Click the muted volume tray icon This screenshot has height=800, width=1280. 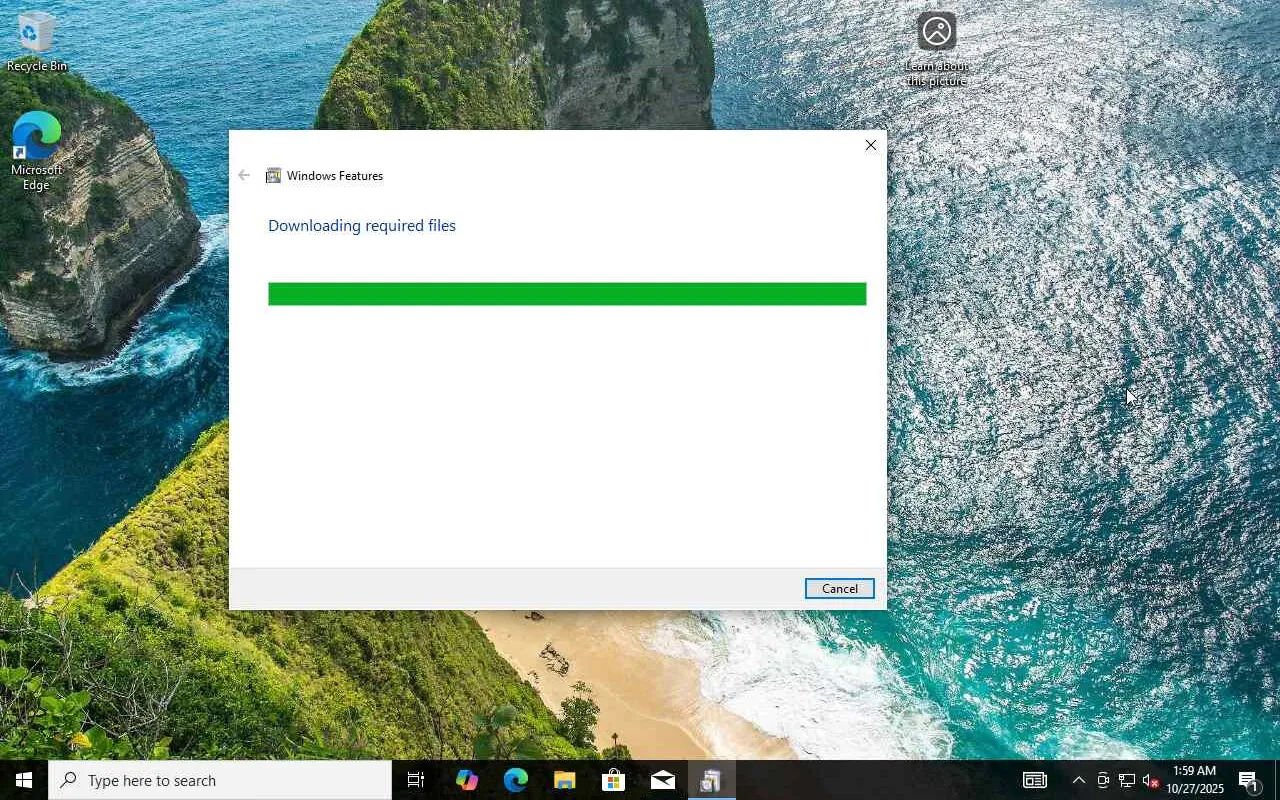pyautogui.click(x=1151, y=780)
